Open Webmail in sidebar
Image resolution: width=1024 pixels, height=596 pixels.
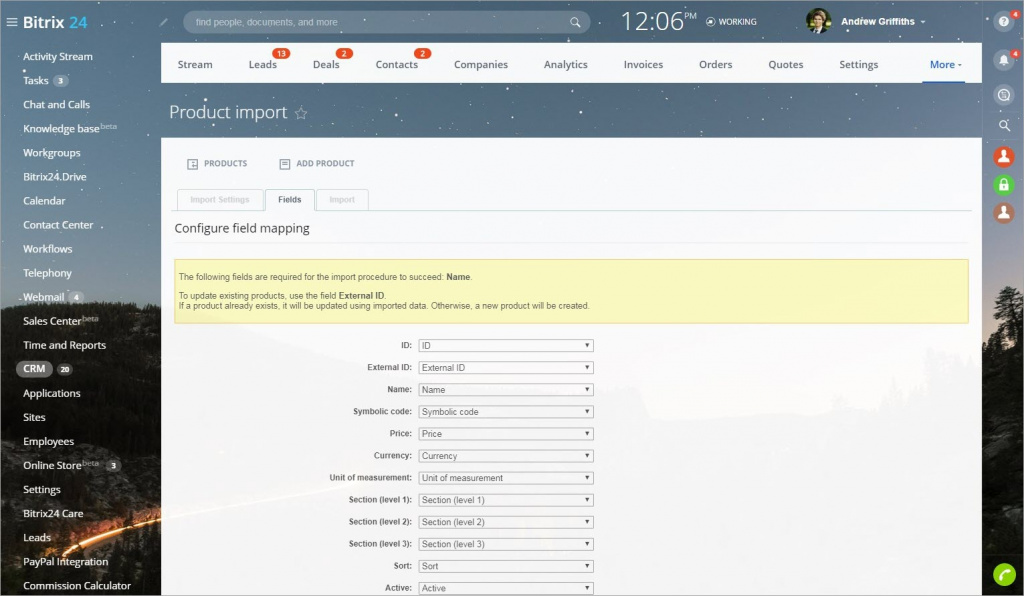click(44, 297)
